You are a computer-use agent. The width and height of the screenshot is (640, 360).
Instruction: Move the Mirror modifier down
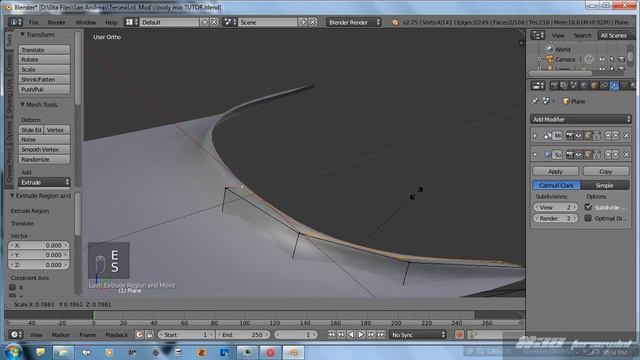click(x=616, y=136)
